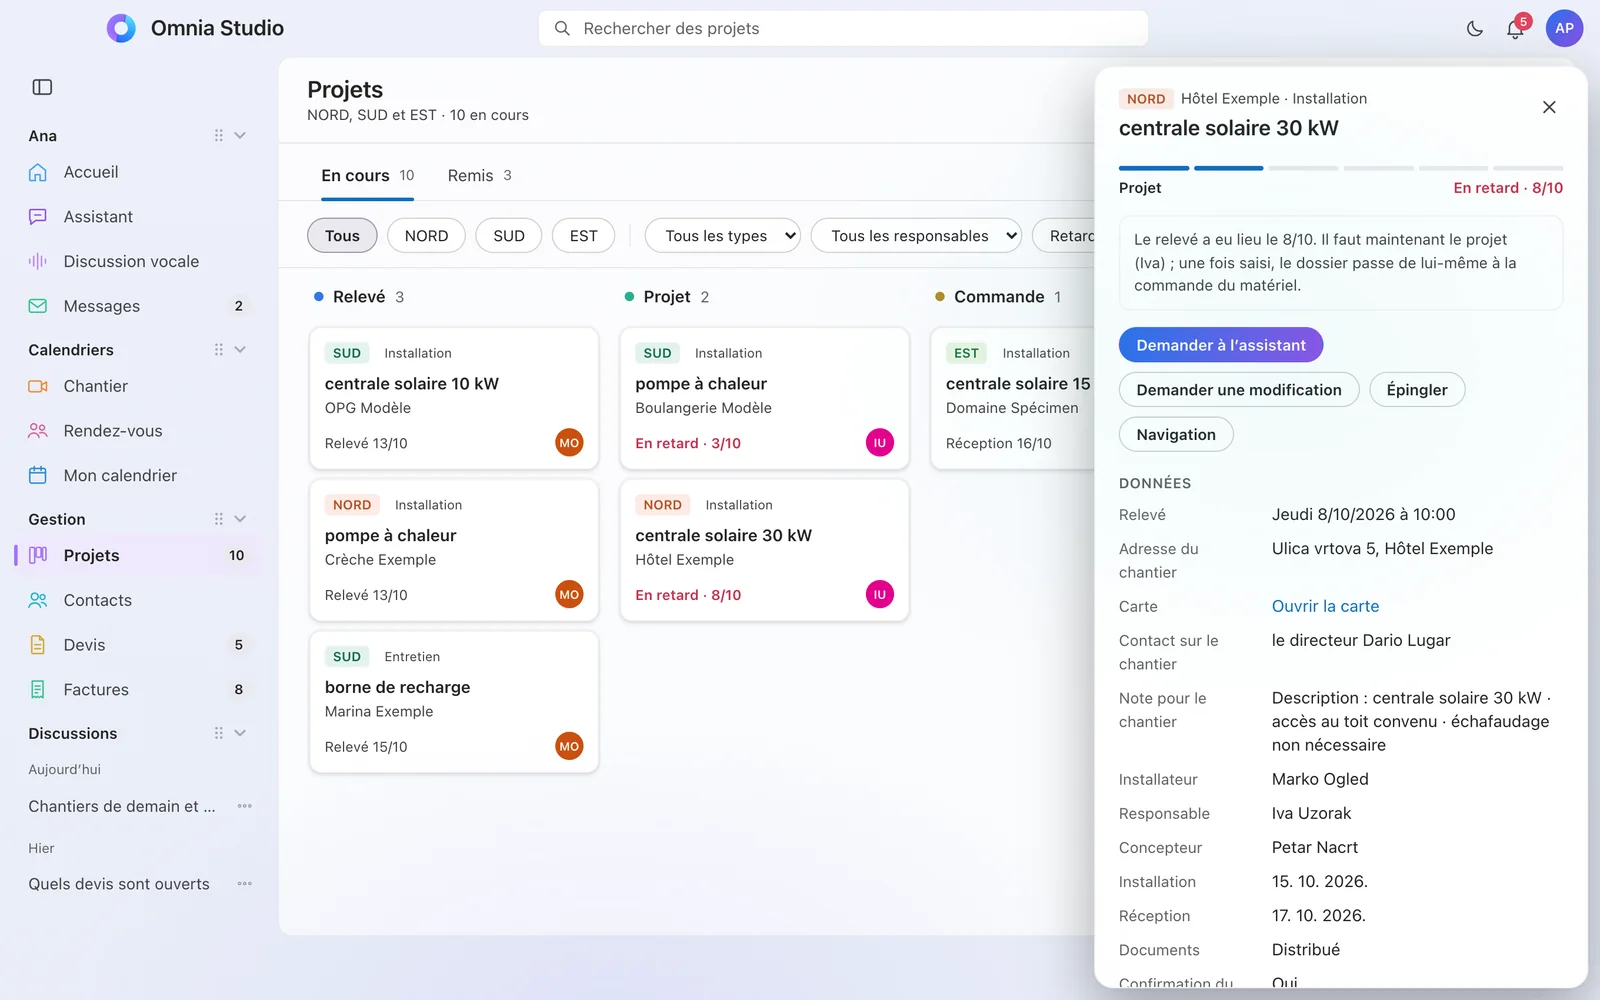Focus the Rechercher des projets field
The width and height of the screenshot is (1600, 1000).
(x=843, y=28)
